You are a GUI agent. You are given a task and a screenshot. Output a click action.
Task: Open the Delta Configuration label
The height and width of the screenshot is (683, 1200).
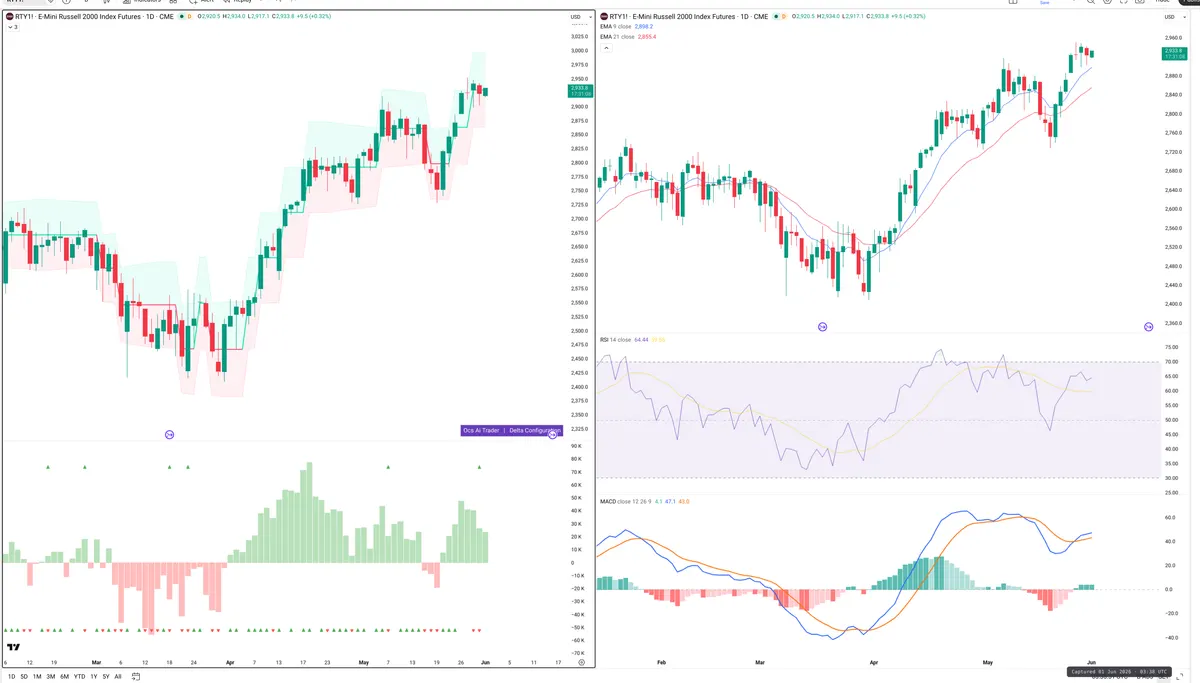534,430
